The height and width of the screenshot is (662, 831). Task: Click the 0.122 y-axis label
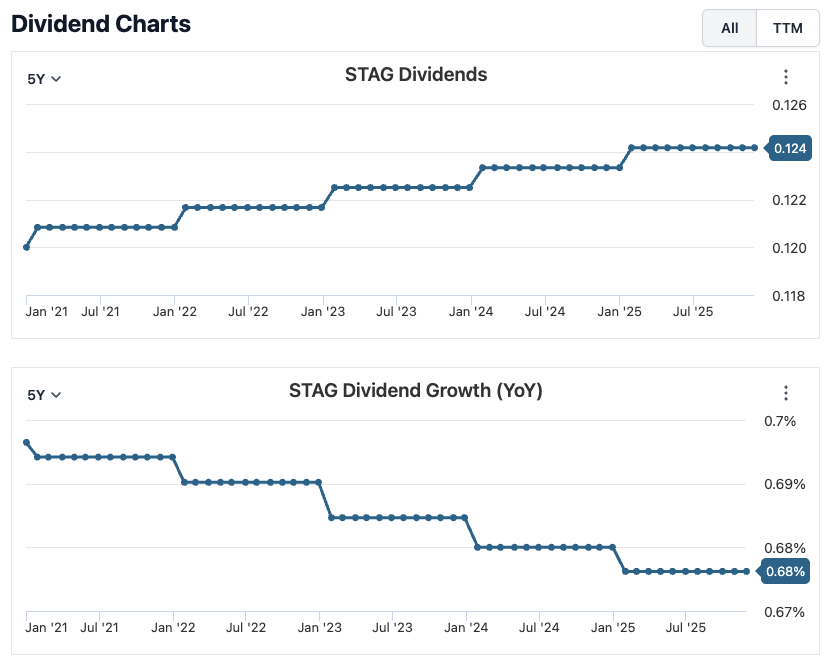click(789, 200)
